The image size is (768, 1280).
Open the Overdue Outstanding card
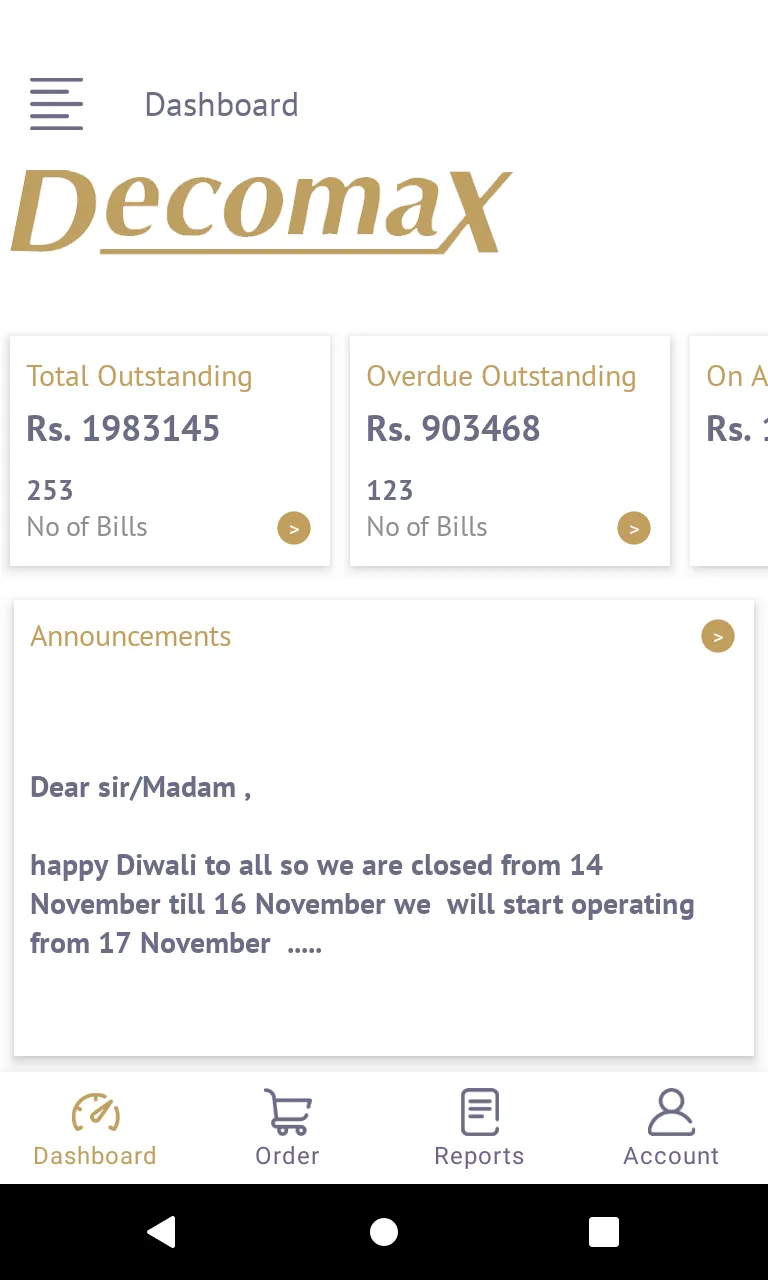tap(510, 451)
